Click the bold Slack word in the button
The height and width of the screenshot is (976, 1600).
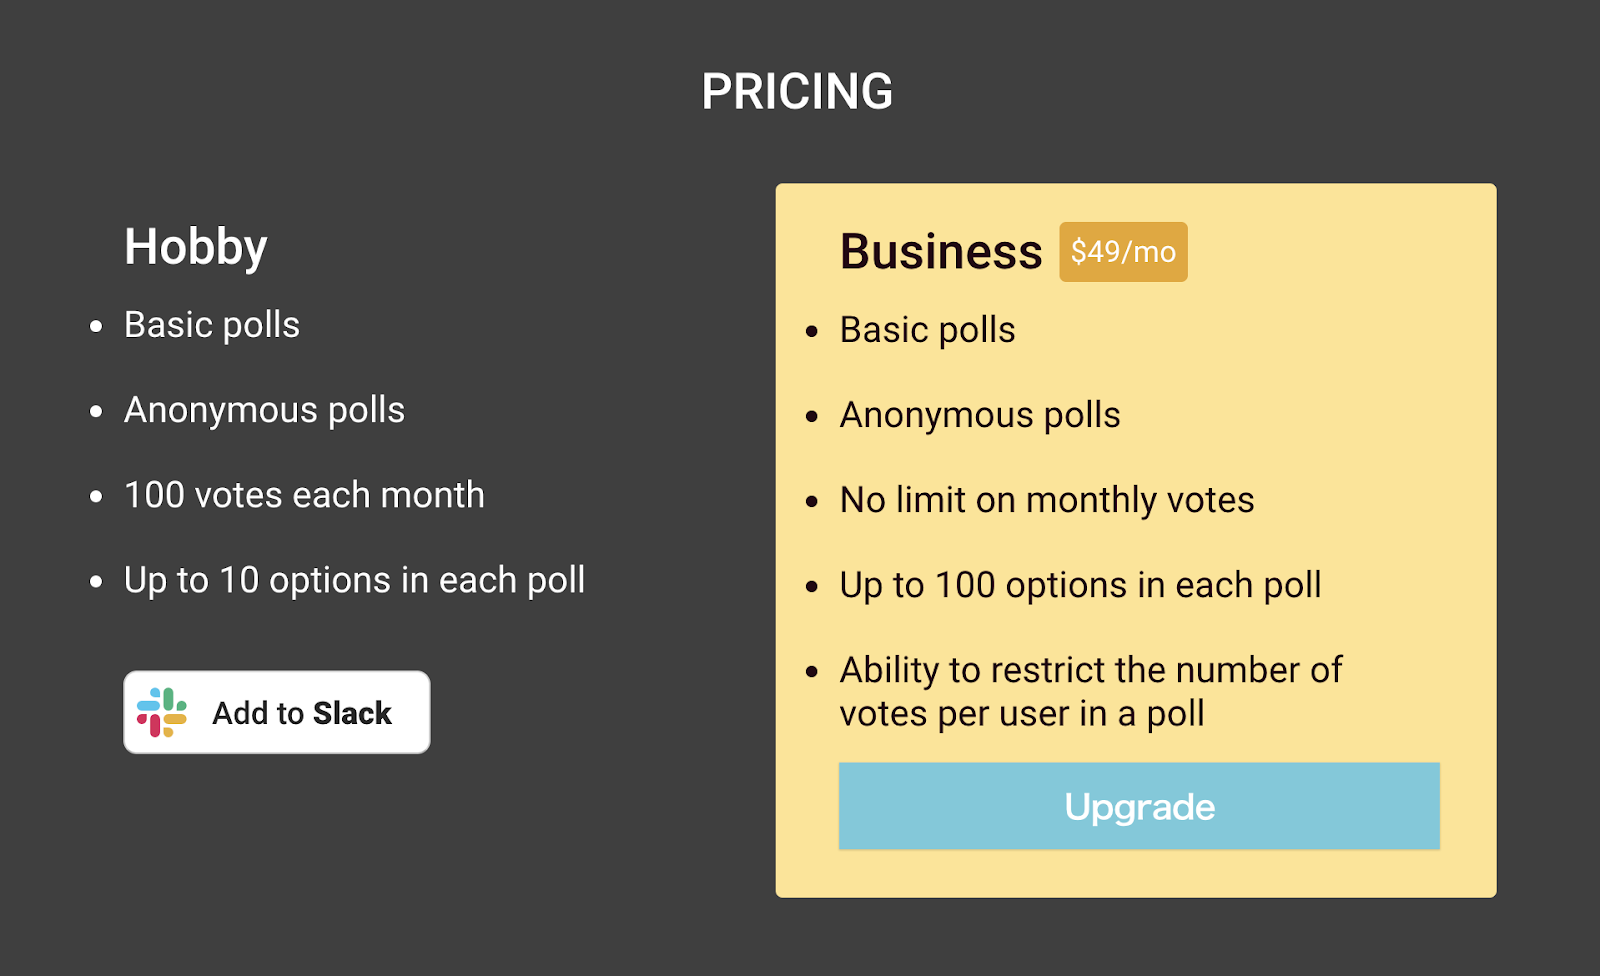click(351, 713)
